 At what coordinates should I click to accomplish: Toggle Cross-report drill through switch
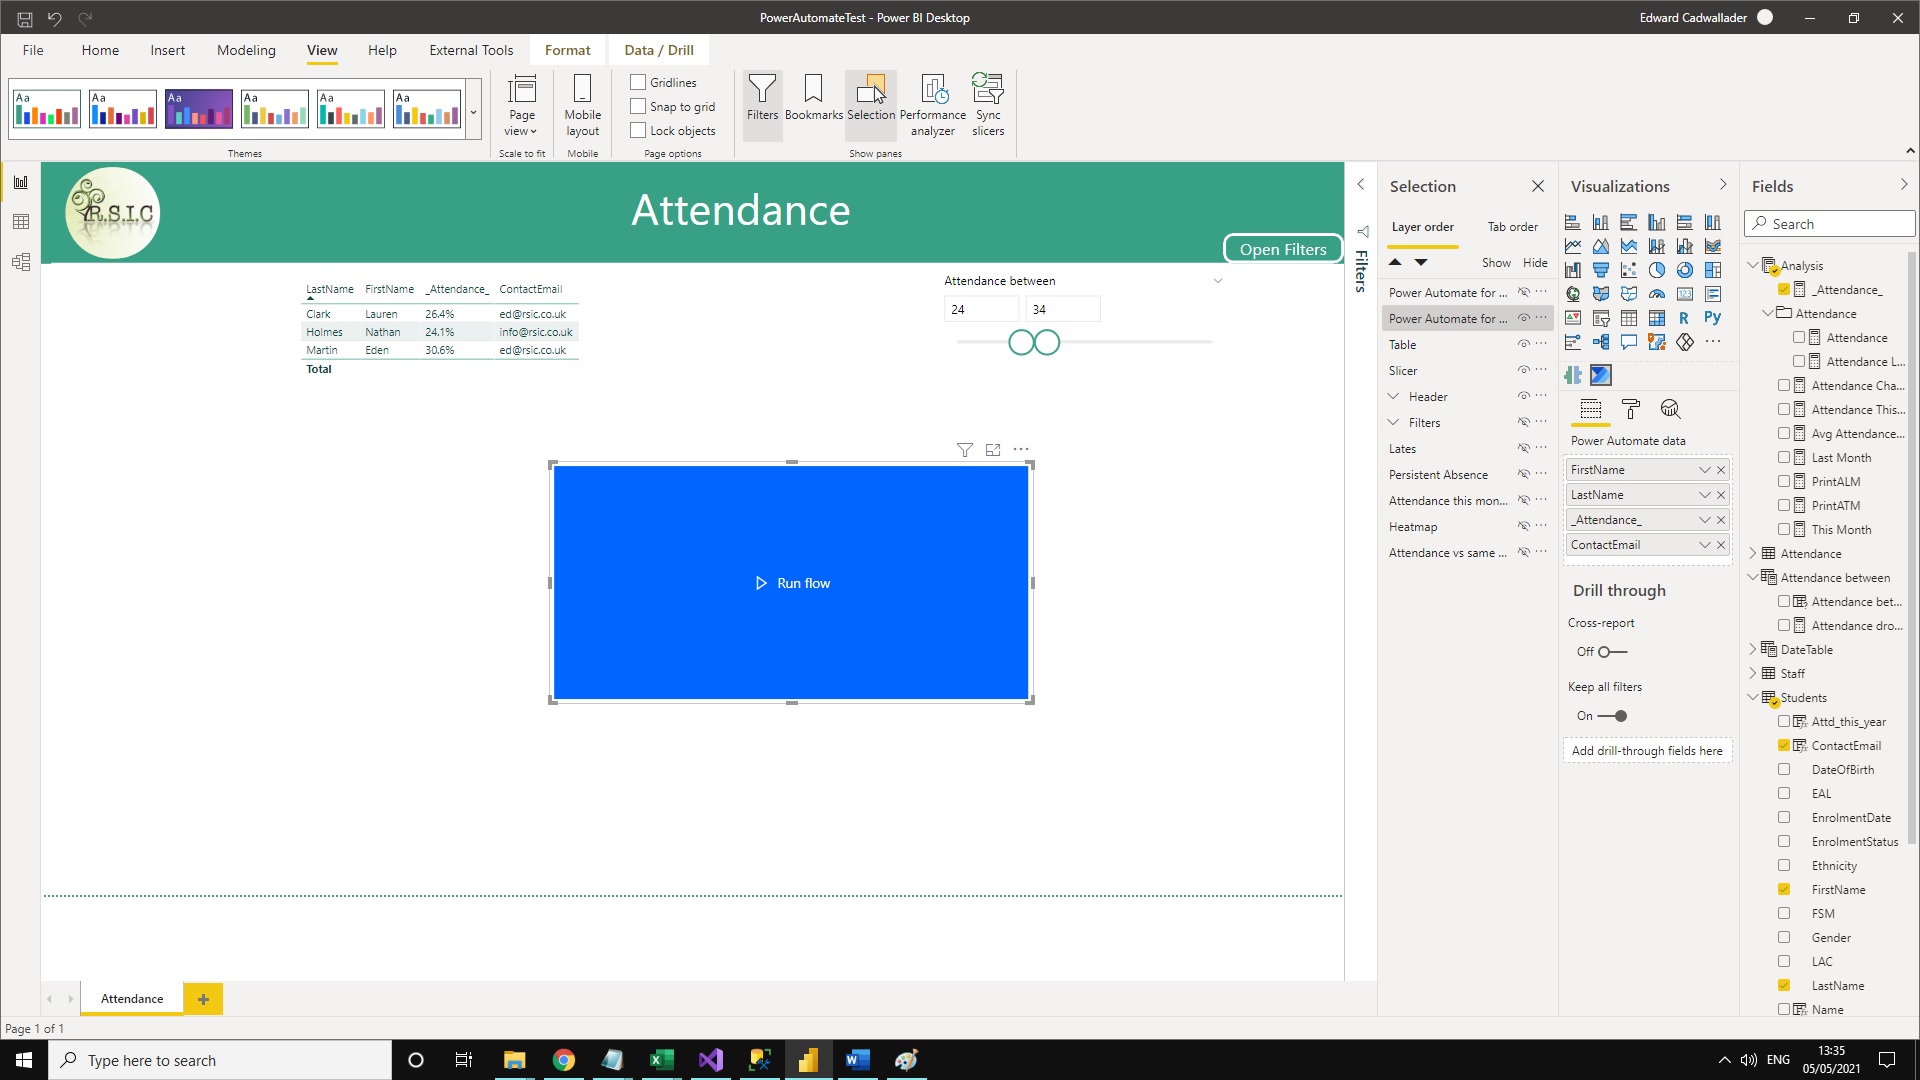[1612, 652]
